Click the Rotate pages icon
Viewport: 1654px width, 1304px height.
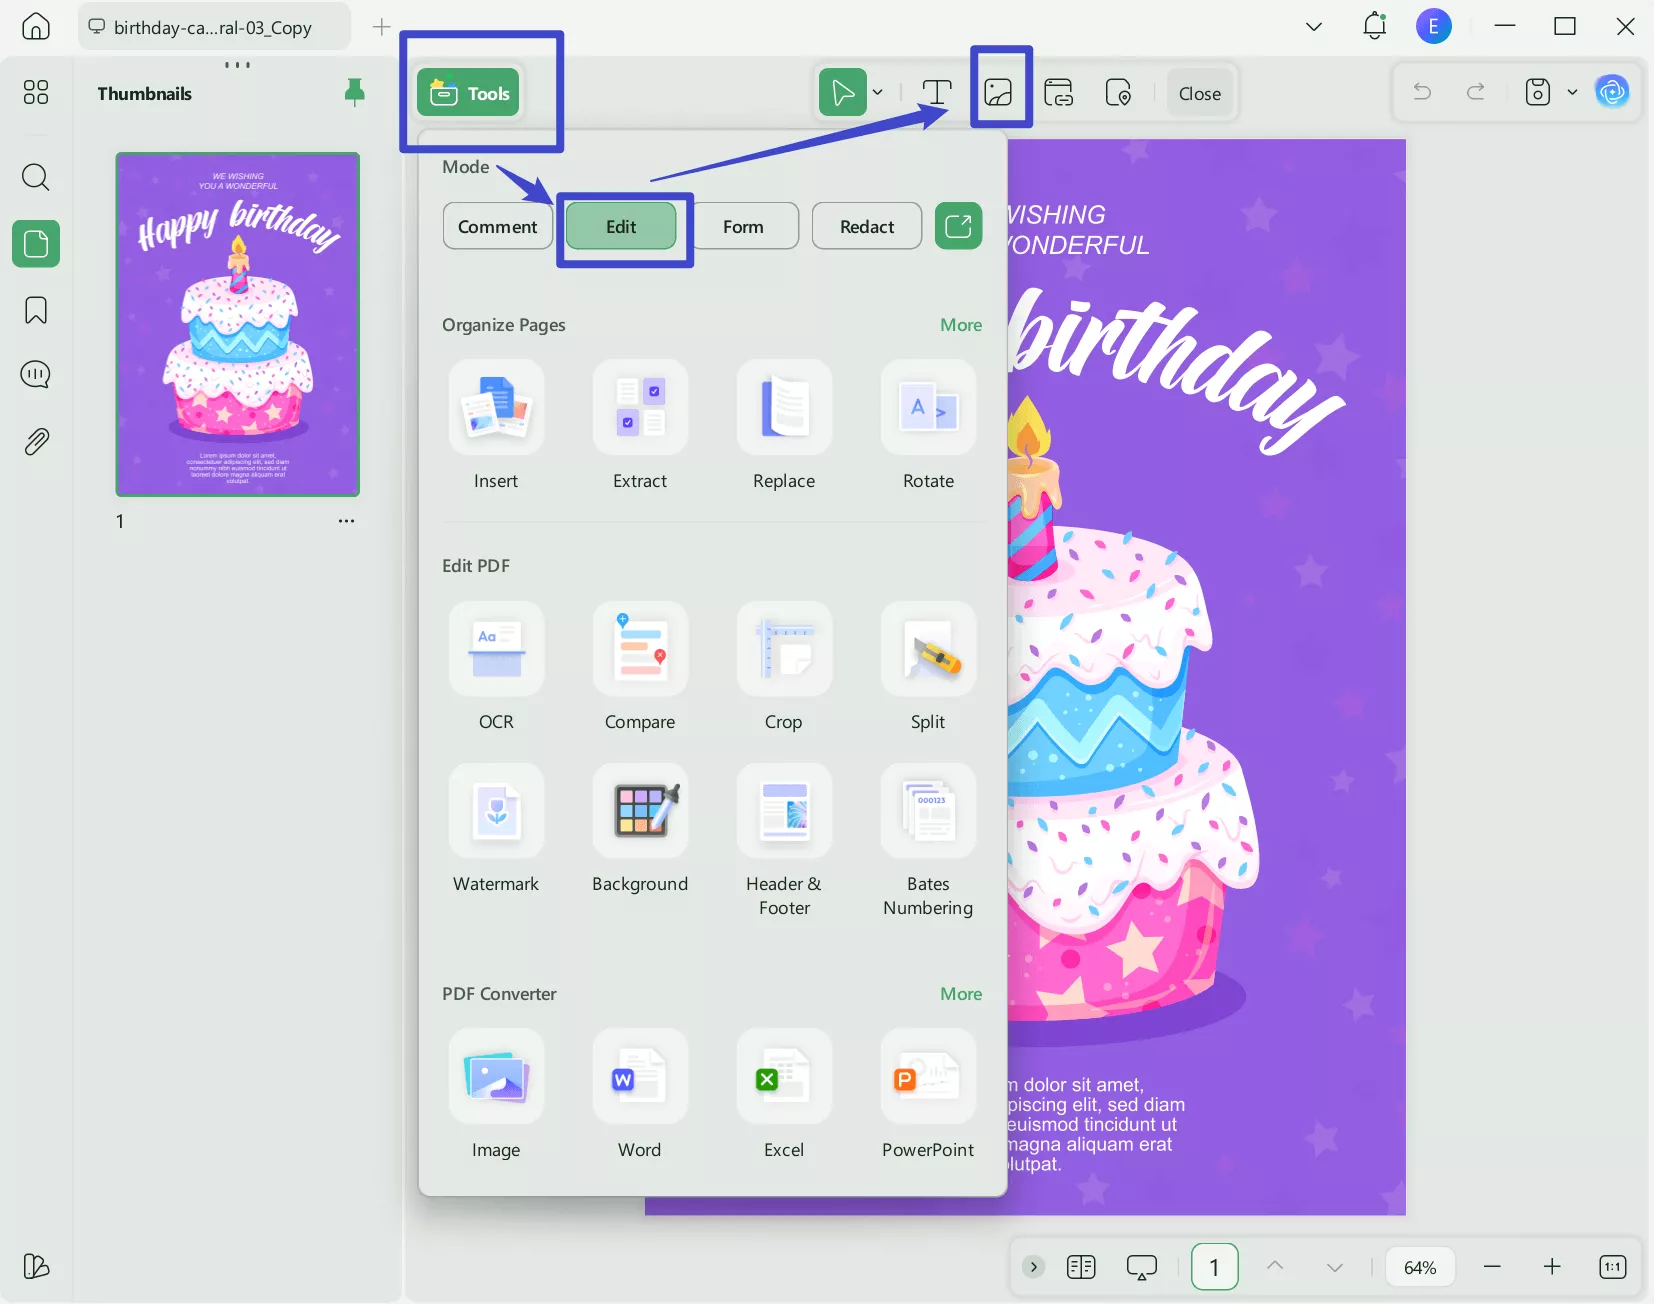pyautogui.click(x=928, y=409)
